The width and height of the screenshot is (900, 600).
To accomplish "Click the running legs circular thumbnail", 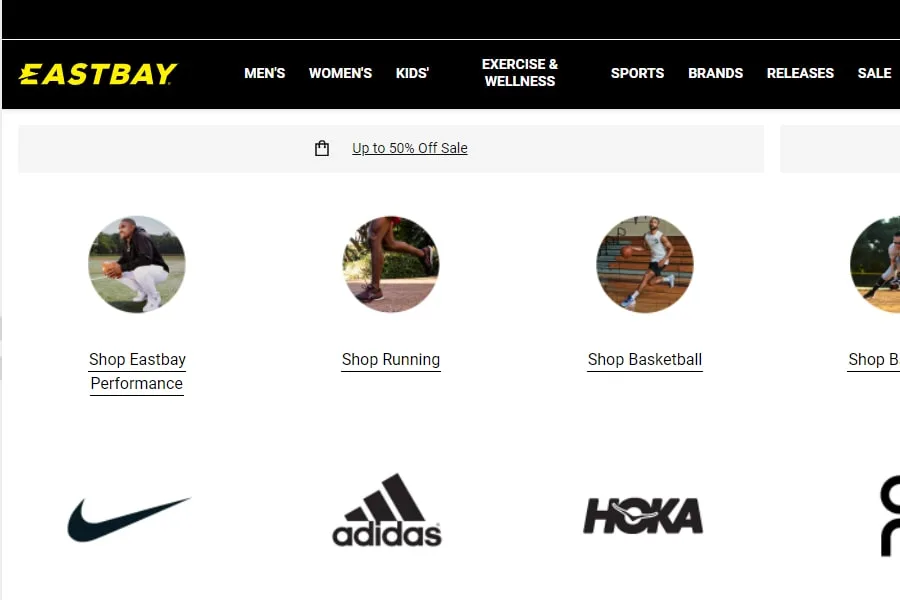I will (391, 264).
